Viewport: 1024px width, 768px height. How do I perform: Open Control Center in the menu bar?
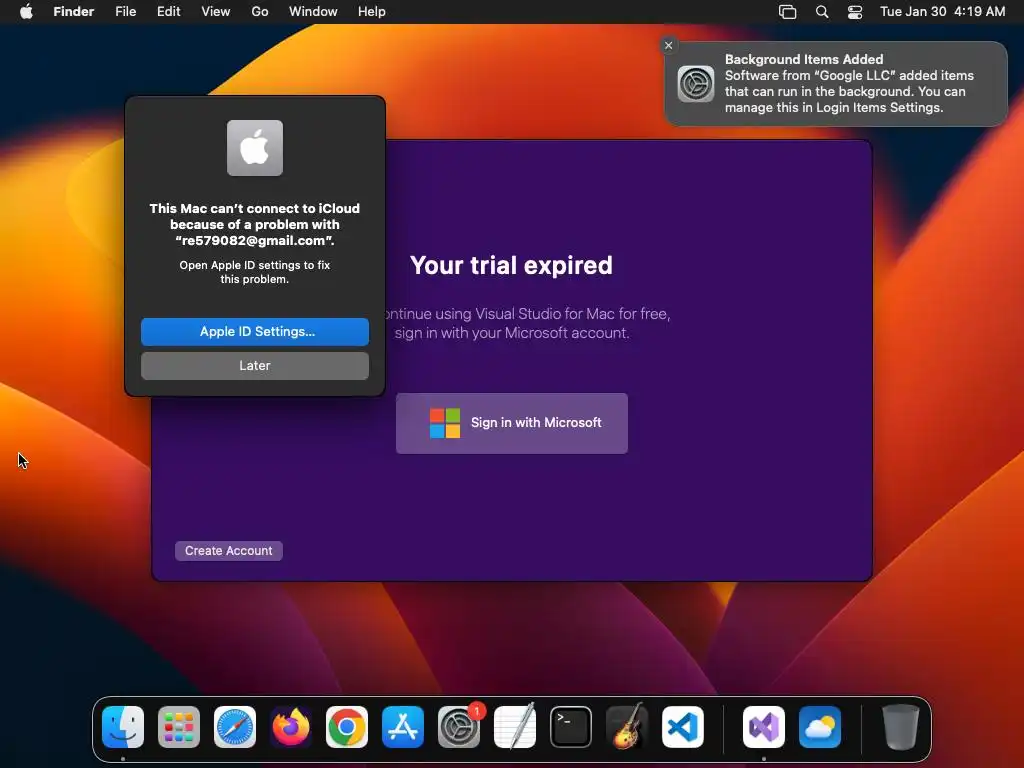pos(855,12)
